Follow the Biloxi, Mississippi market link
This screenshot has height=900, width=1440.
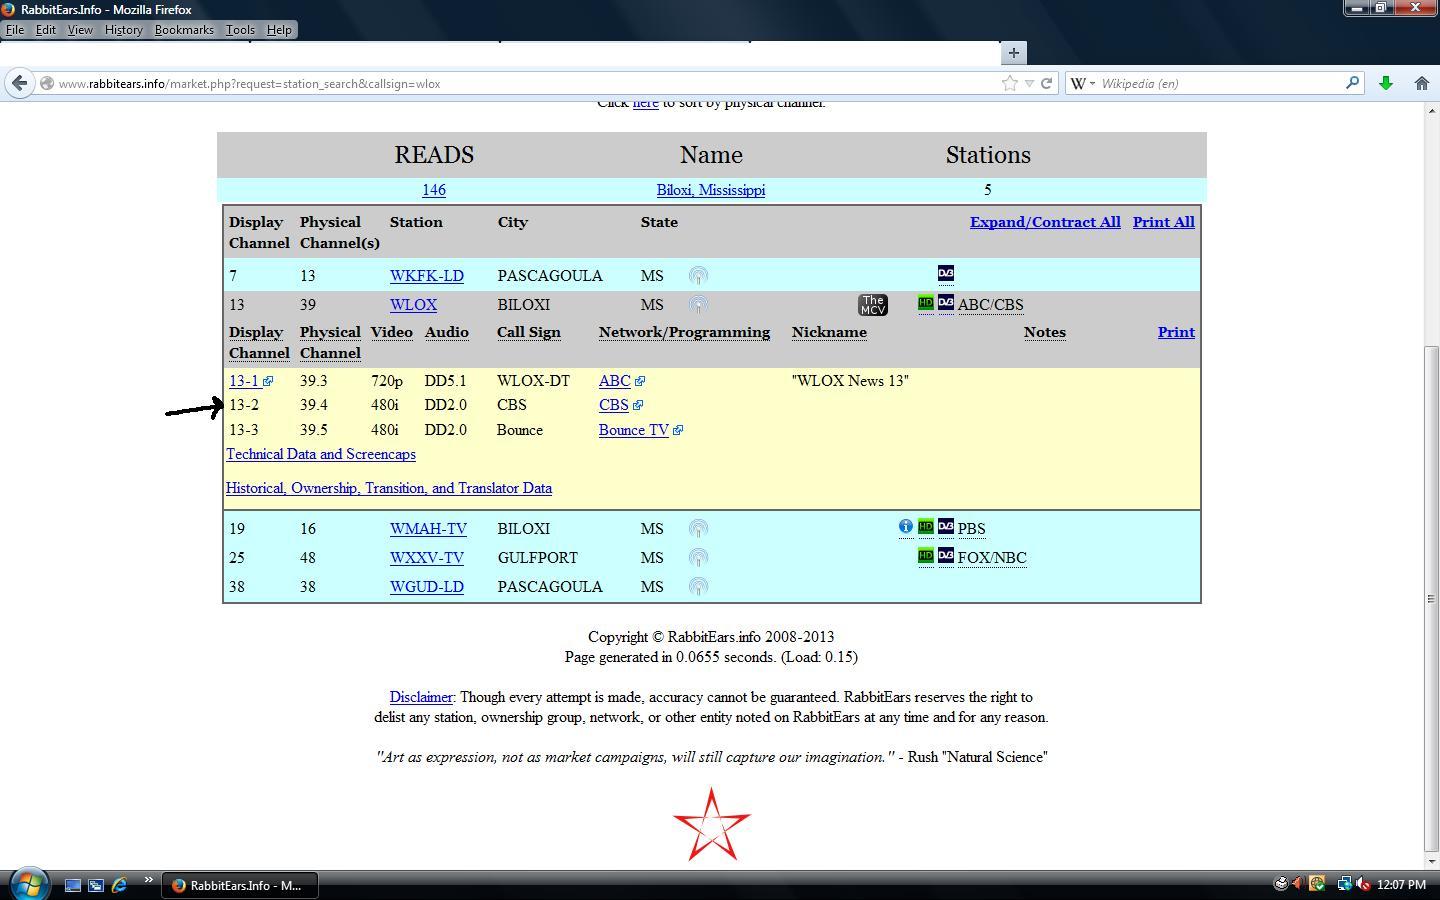click(x=711, y=190)
